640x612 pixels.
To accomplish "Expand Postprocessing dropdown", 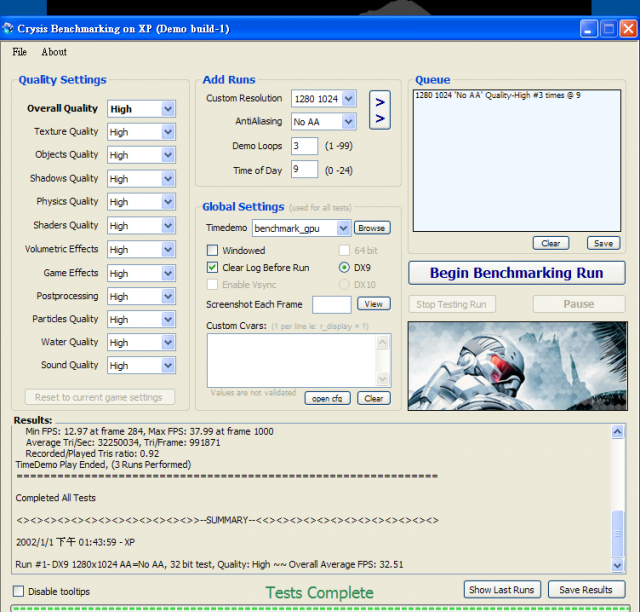I will pyautogui.click(x=168, y=296).
